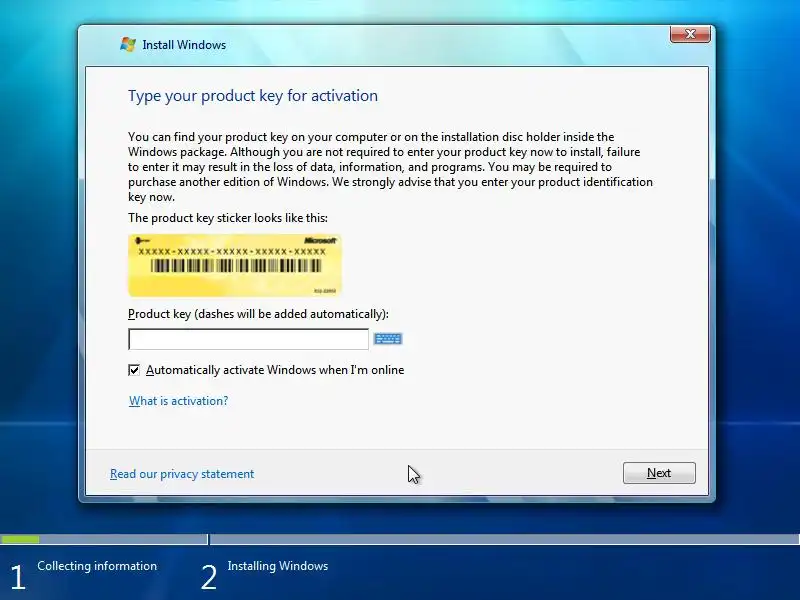Click the setup progress bar

[x=400, y=539]
